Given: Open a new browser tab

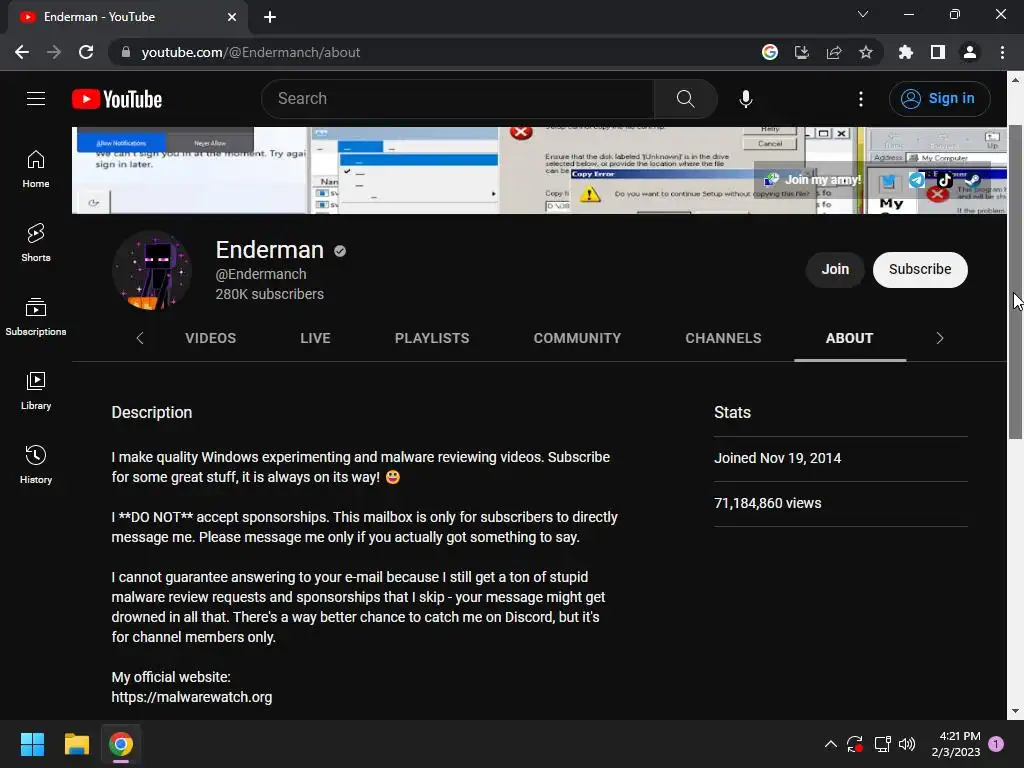Looking at the screenshot, I should click(x=270, y=17).
